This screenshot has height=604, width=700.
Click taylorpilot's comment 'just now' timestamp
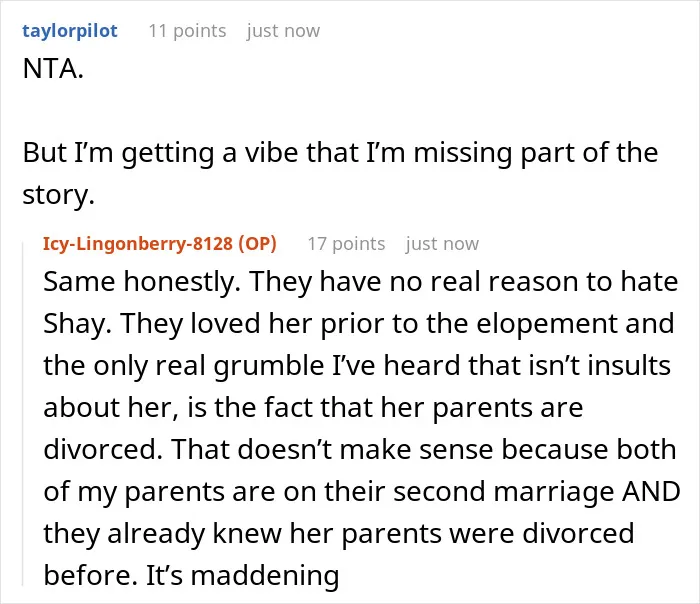pos(283,31)
